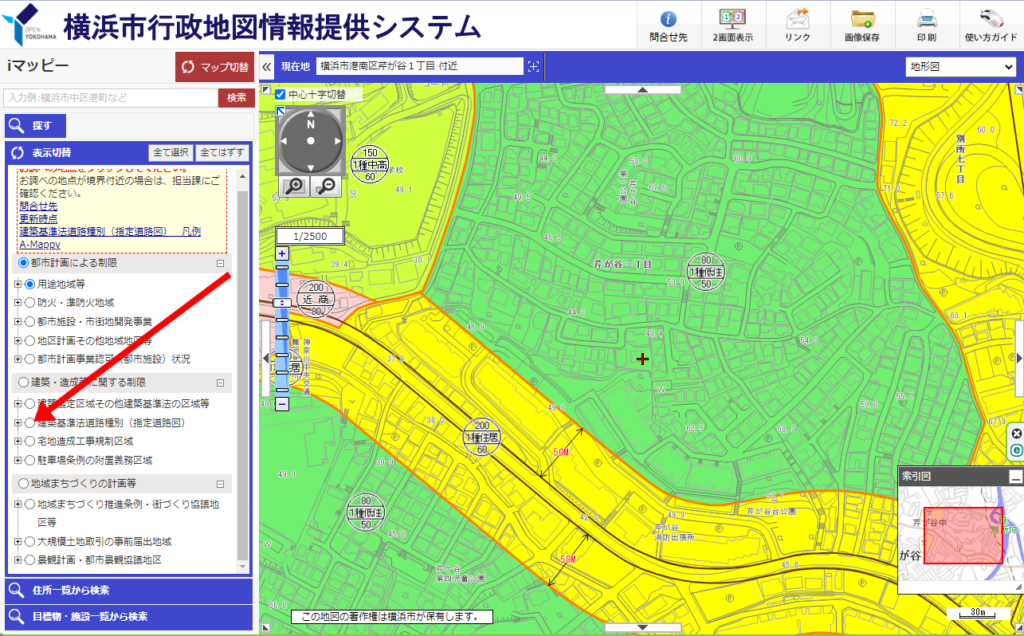
Task: Expand the 大規模土地取引の事前届出地域 node
Action: 18,541
